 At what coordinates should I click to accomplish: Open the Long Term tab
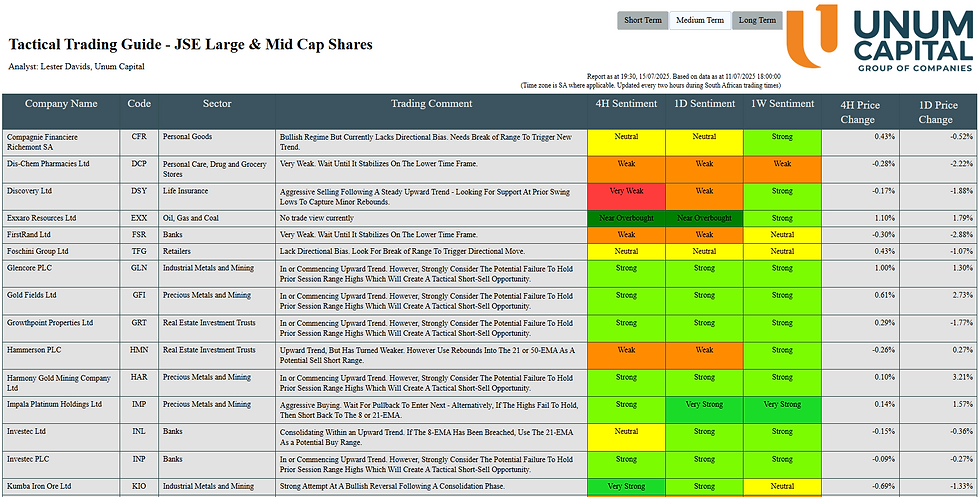tap(757, 20)
